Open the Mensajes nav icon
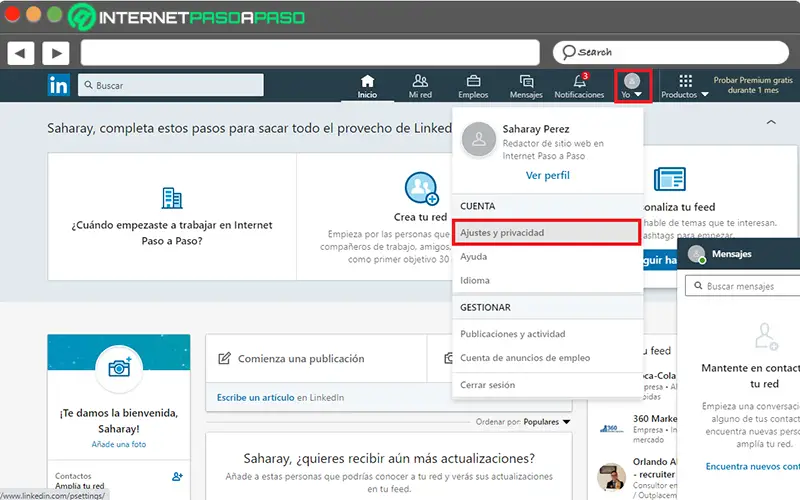 click(526, 81)
